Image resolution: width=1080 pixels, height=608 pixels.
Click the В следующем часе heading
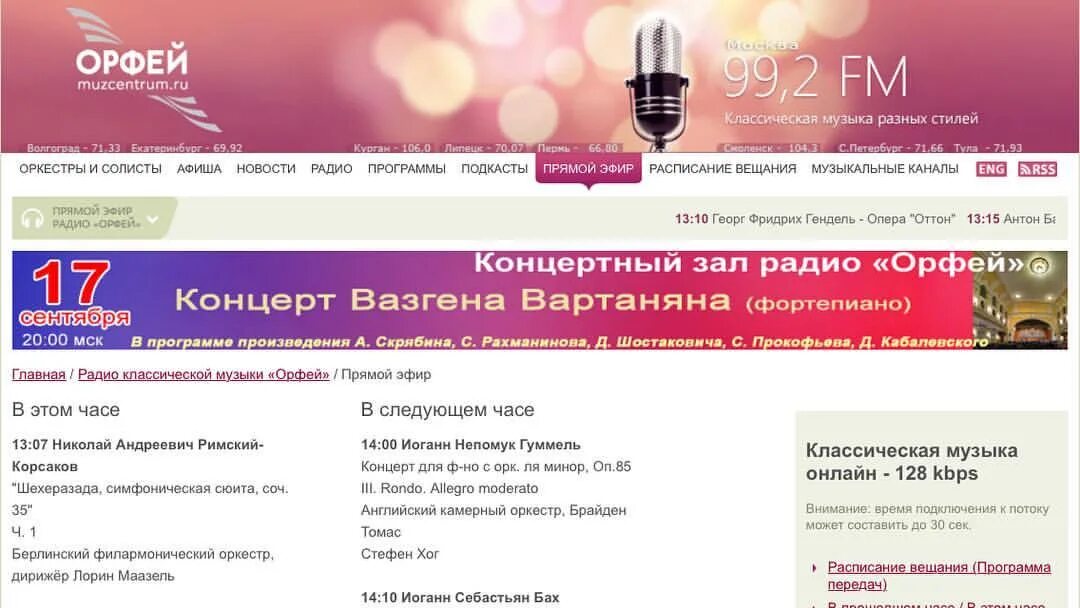pos(447,410)
